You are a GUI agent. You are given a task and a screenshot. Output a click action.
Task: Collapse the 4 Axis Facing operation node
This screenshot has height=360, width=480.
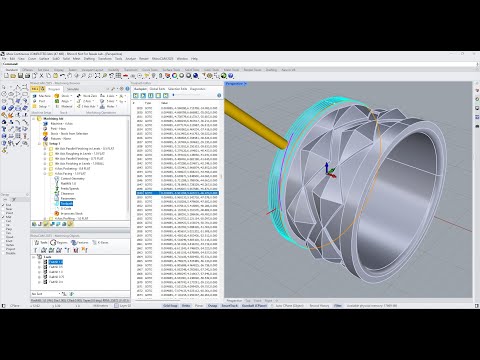45,174
